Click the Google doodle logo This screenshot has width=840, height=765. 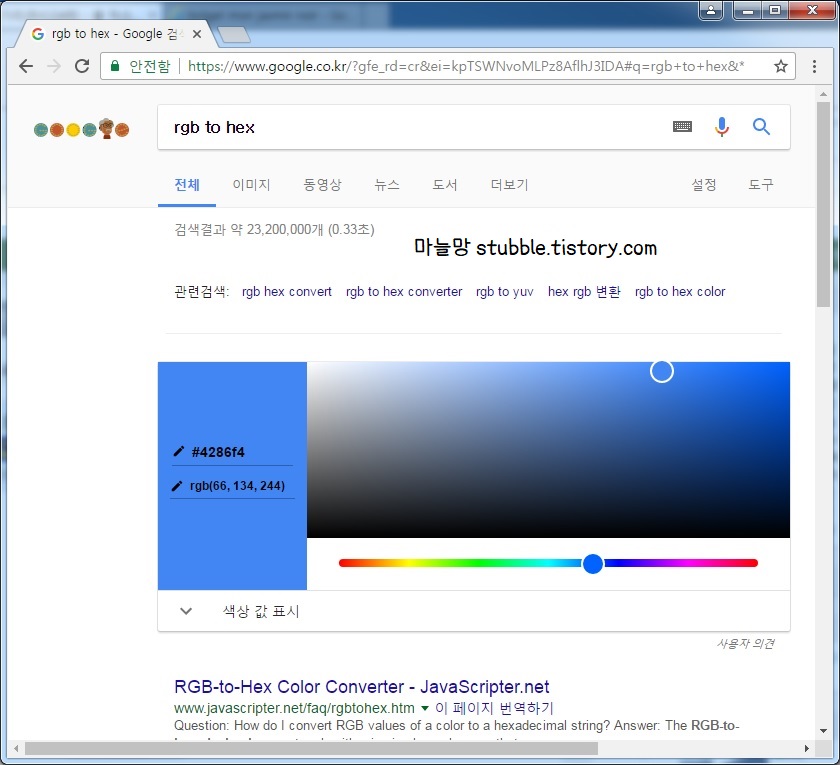81,129
